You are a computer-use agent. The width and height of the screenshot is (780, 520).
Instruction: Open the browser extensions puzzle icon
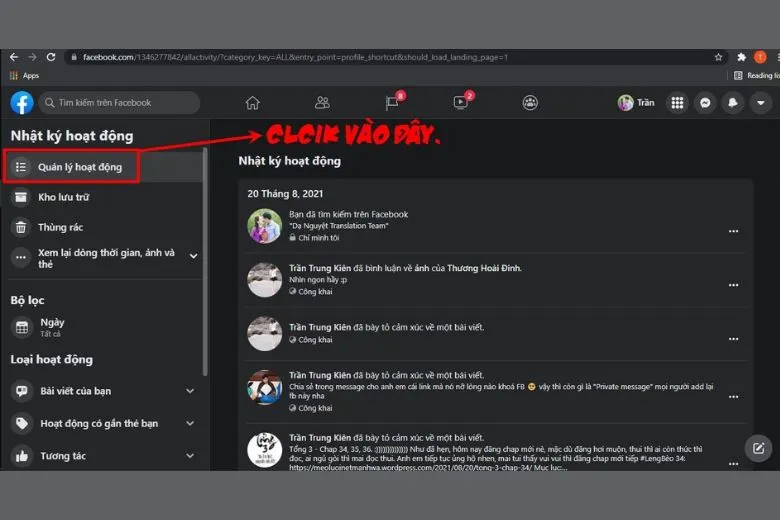741,57
